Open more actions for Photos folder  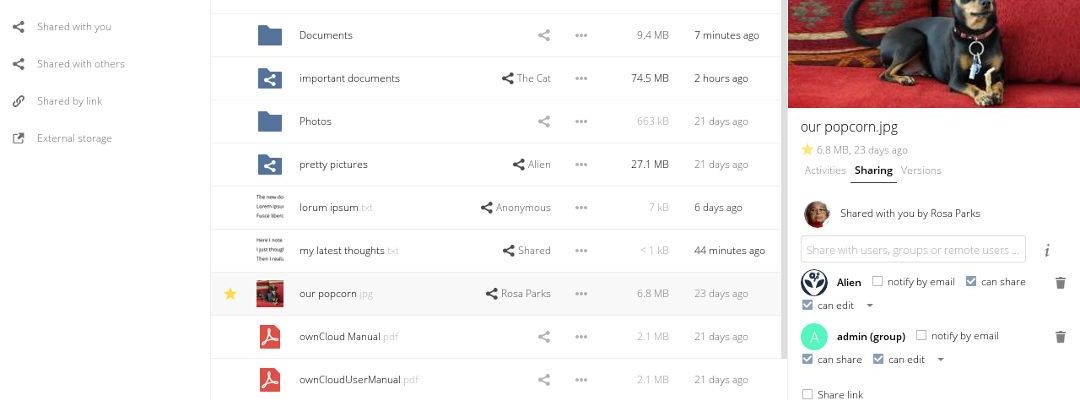pos(581,121)
